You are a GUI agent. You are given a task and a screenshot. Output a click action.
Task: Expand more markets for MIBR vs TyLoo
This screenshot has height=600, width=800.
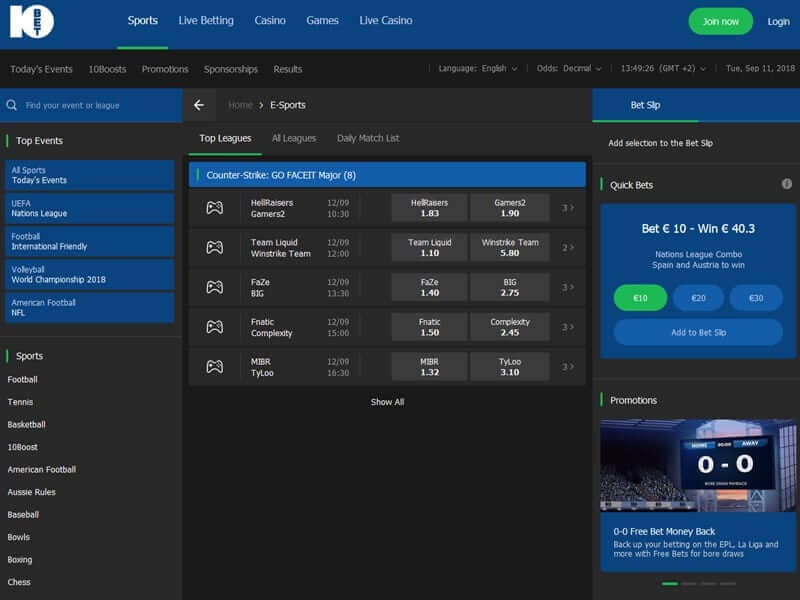(568, 367)
